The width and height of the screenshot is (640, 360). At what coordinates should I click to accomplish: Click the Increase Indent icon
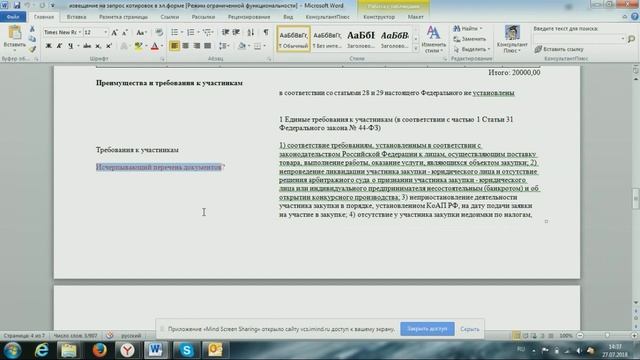[236, 32]
